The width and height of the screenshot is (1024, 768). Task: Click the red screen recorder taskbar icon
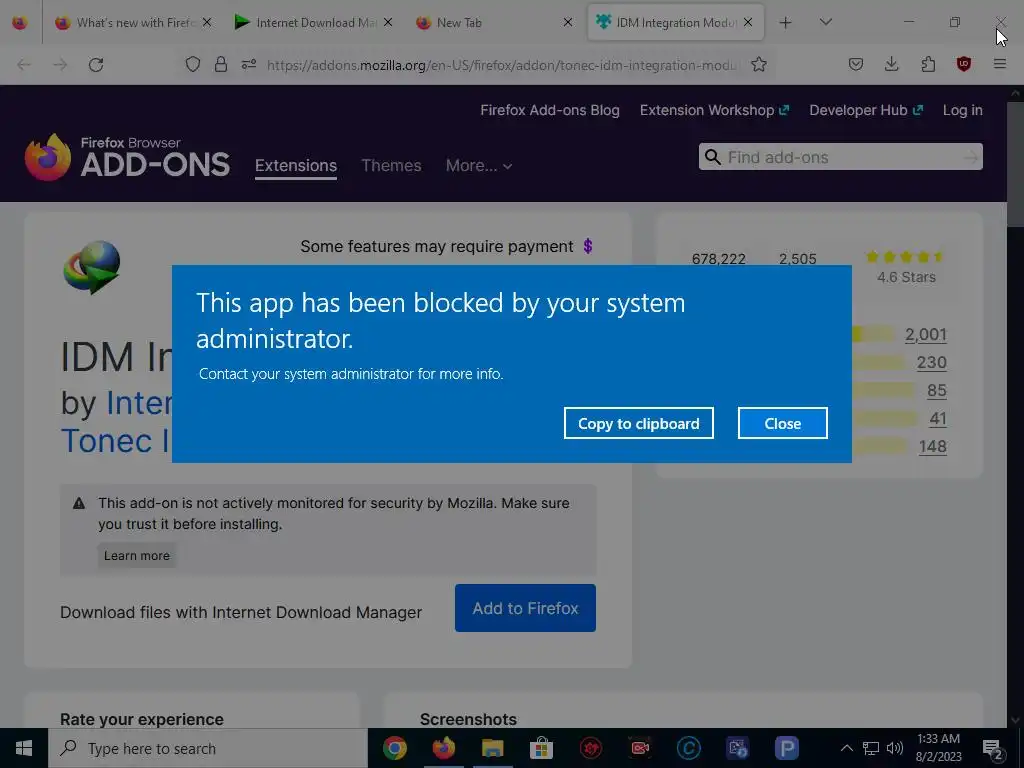(639, 748)
